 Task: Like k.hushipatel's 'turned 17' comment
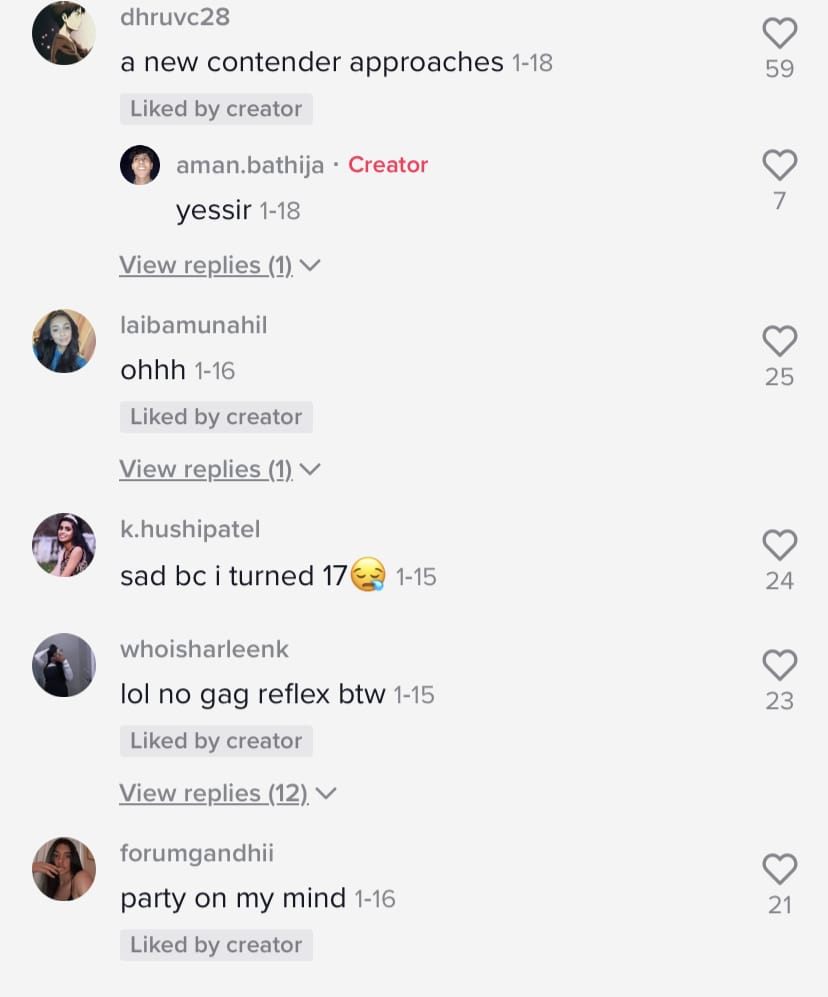point(780,545)
